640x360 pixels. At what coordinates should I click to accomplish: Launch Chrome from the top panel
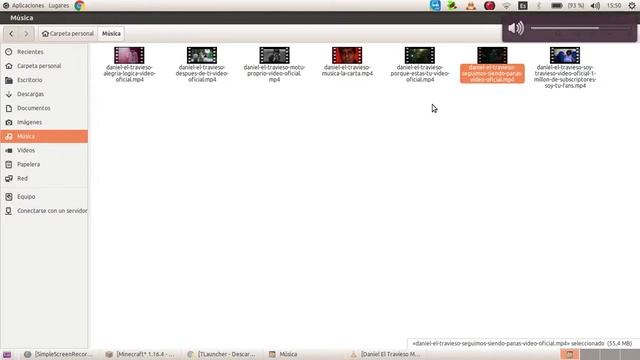tap(79, 5)
